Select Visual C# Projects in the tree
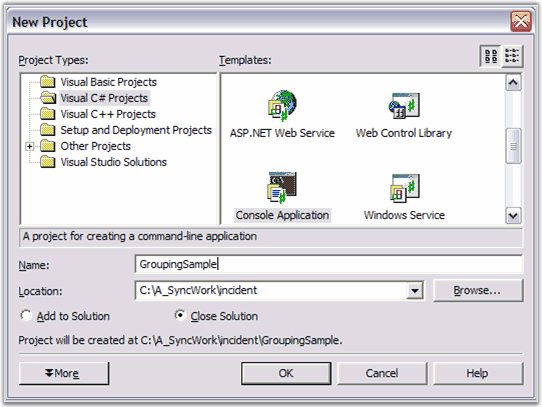 point(104,98)
